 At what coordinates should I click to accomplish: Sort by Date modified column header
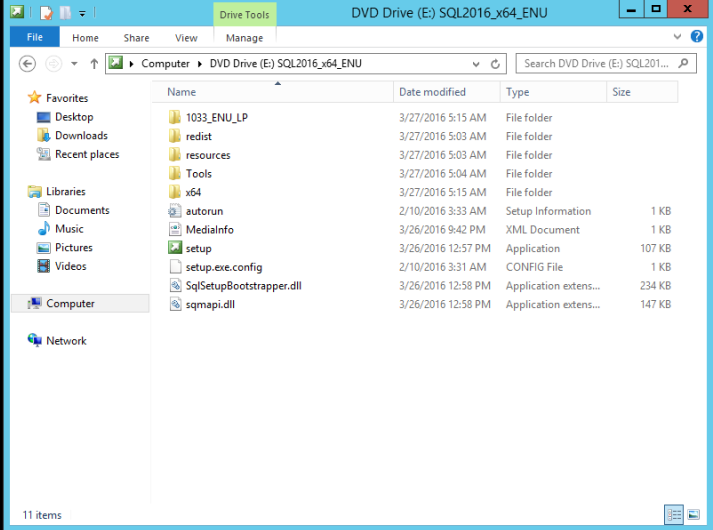447,92
